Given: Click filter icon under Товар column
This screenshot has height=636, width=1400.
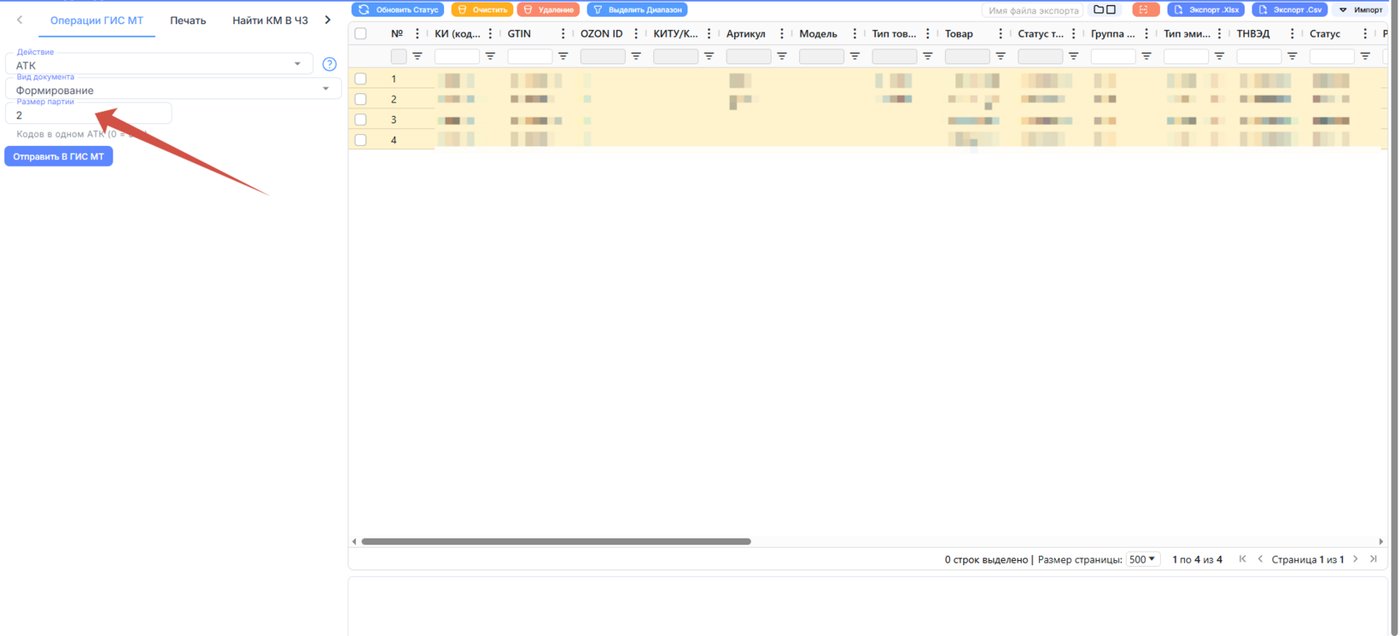Looking at the screenshot, I should (1001, 57).
